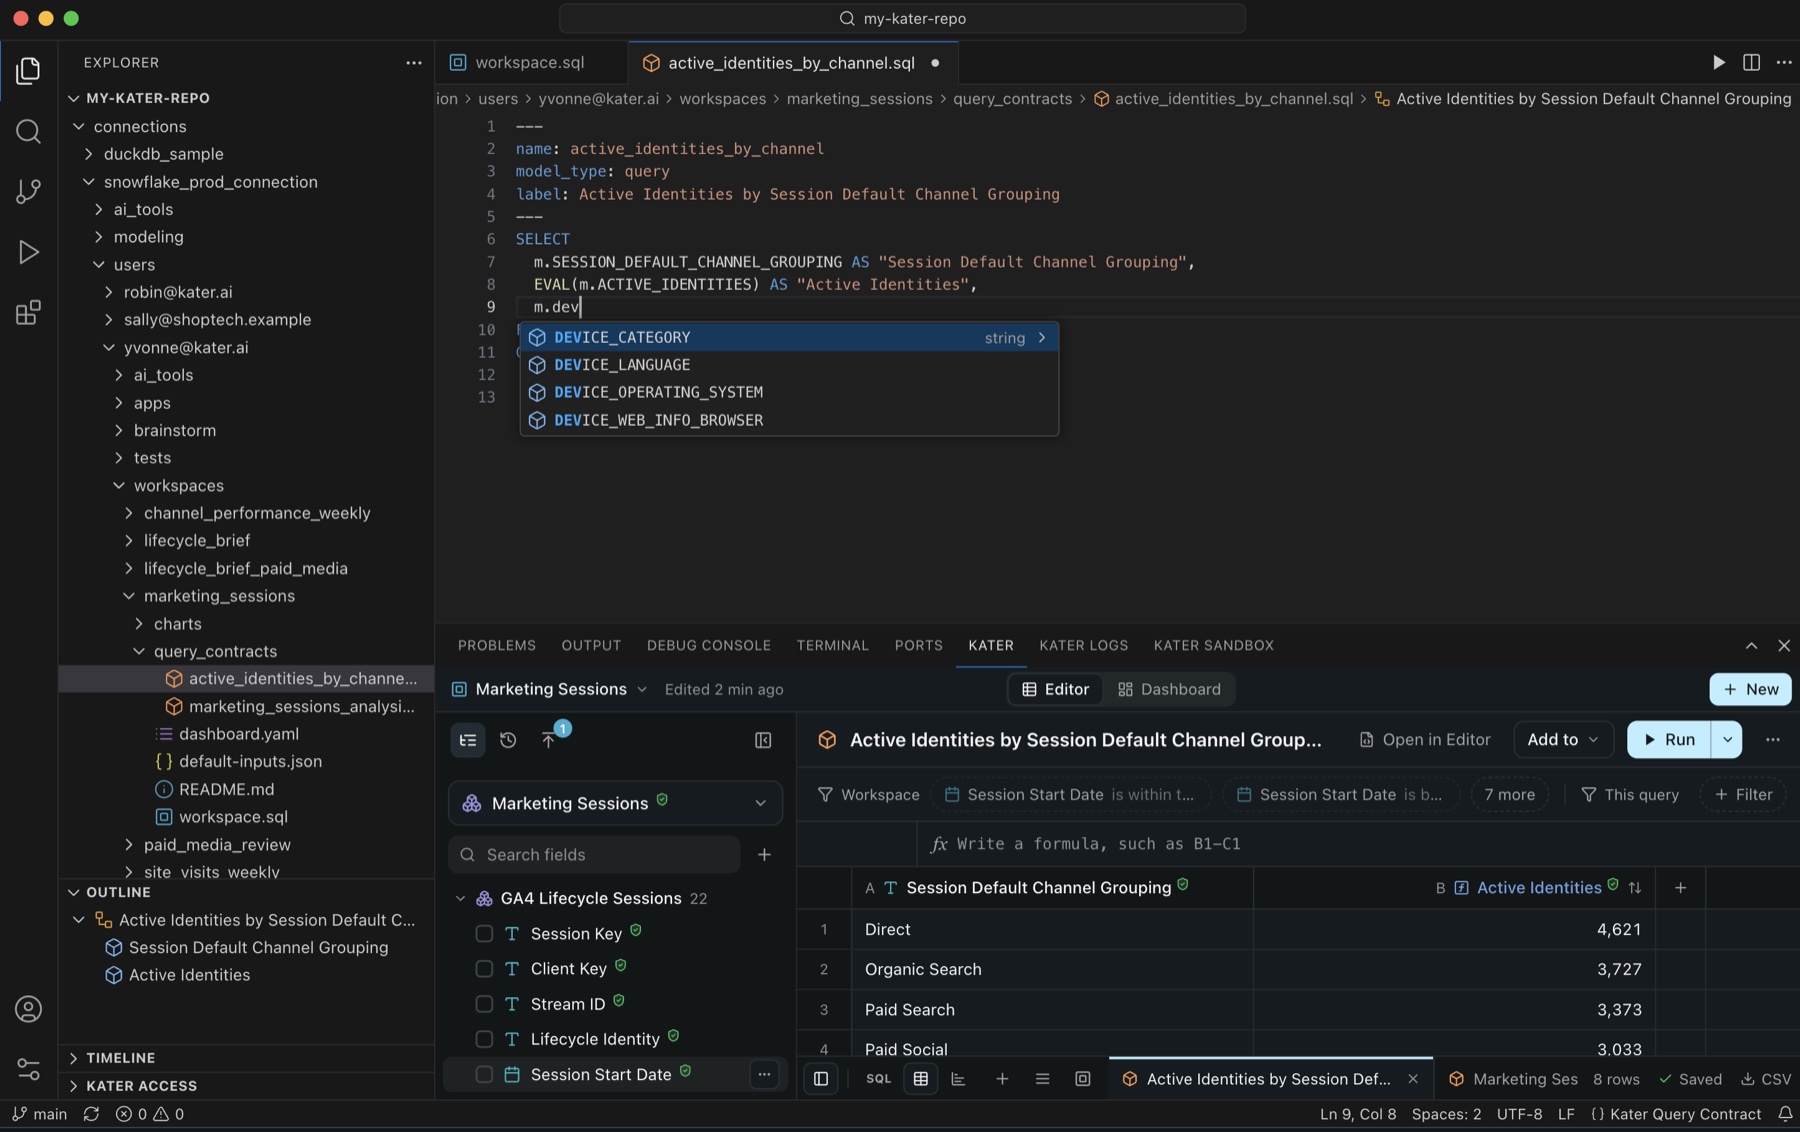Screen dimensions: 1800x1132
Task: Click the Run button
Action: tap(1669, 740)
